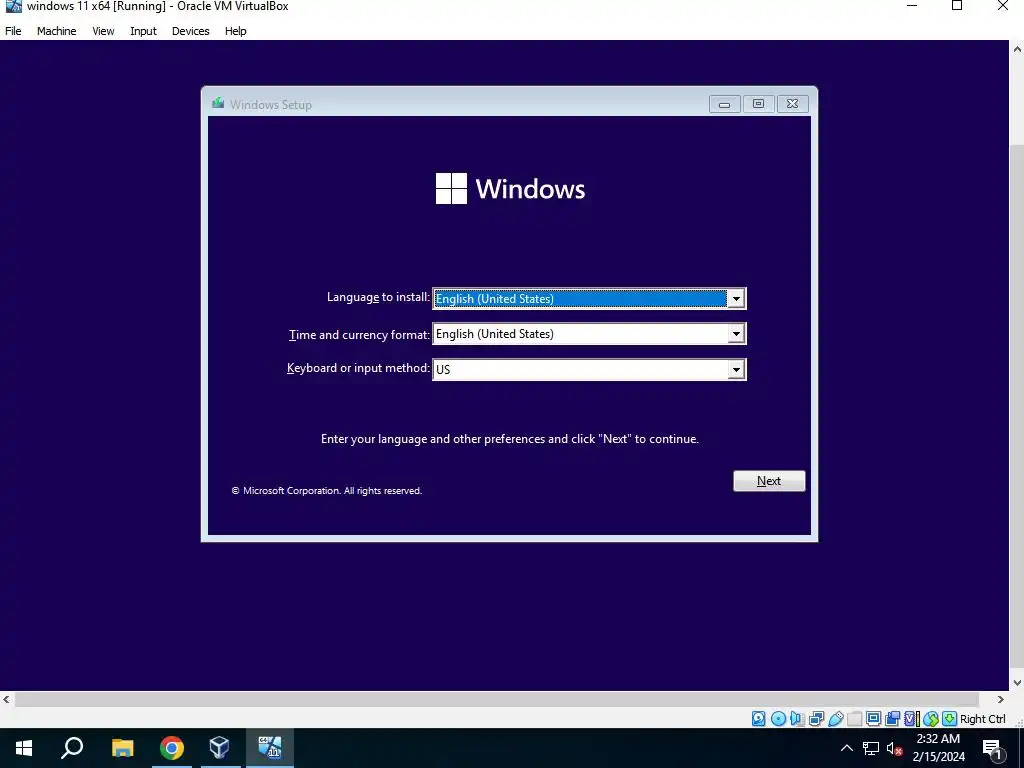Click the vertical scrollbar down arrow
Image resolution: width=1024 pixels, height=768 pixels.
[x=1017, y=683]
